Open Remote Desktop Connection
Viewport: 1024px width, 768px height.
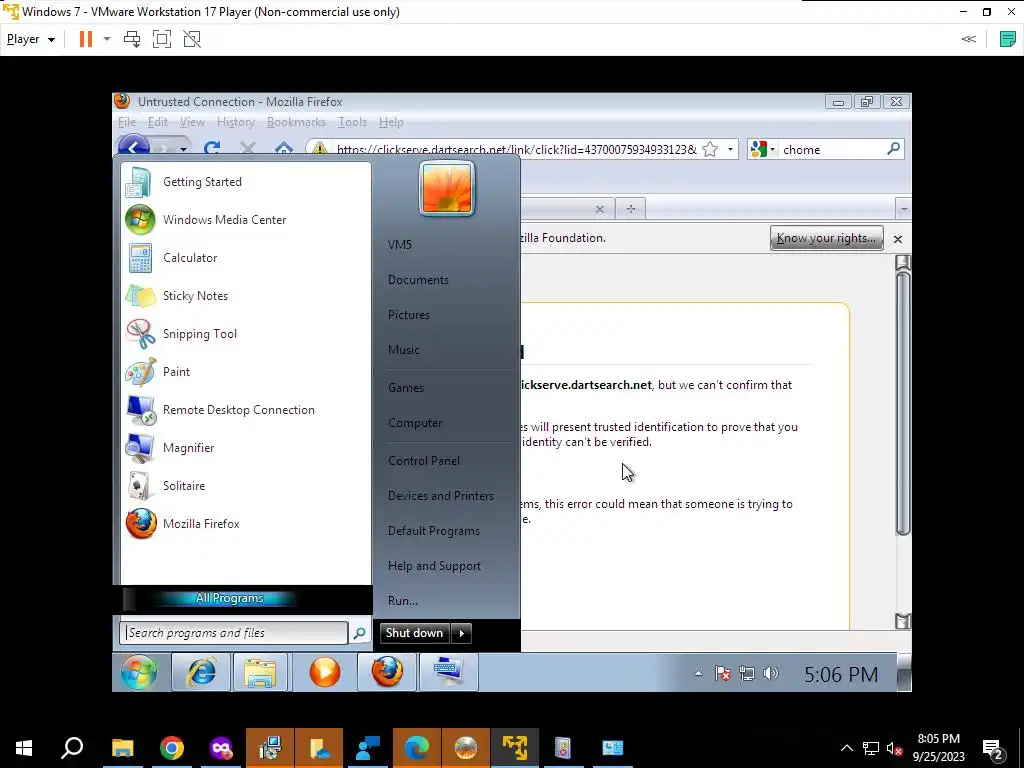point(246,409)
